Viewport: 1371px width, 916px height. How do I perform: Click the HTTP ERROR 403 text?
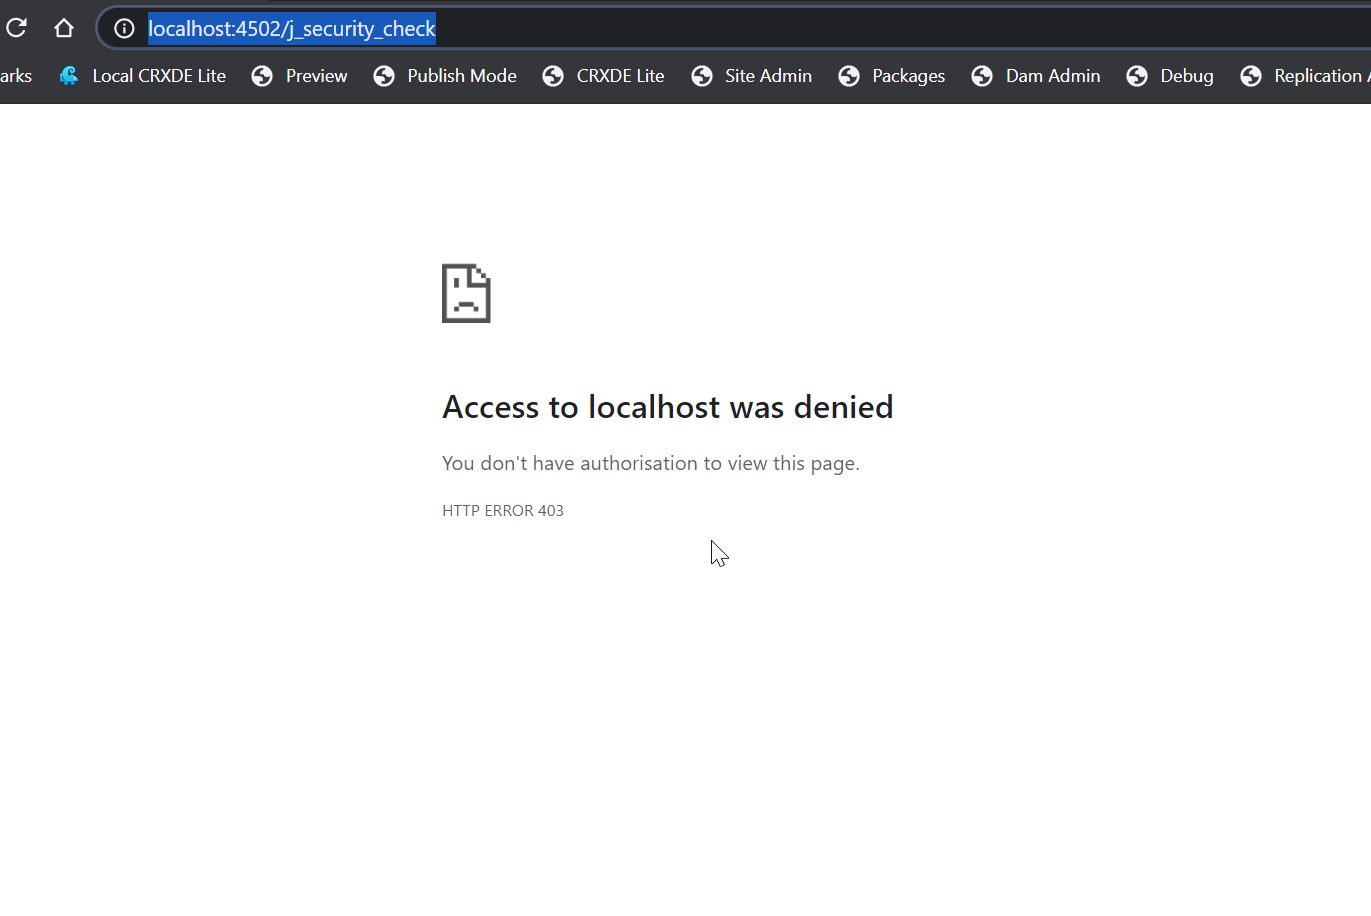pyautogui.click(x=503, y=510)
